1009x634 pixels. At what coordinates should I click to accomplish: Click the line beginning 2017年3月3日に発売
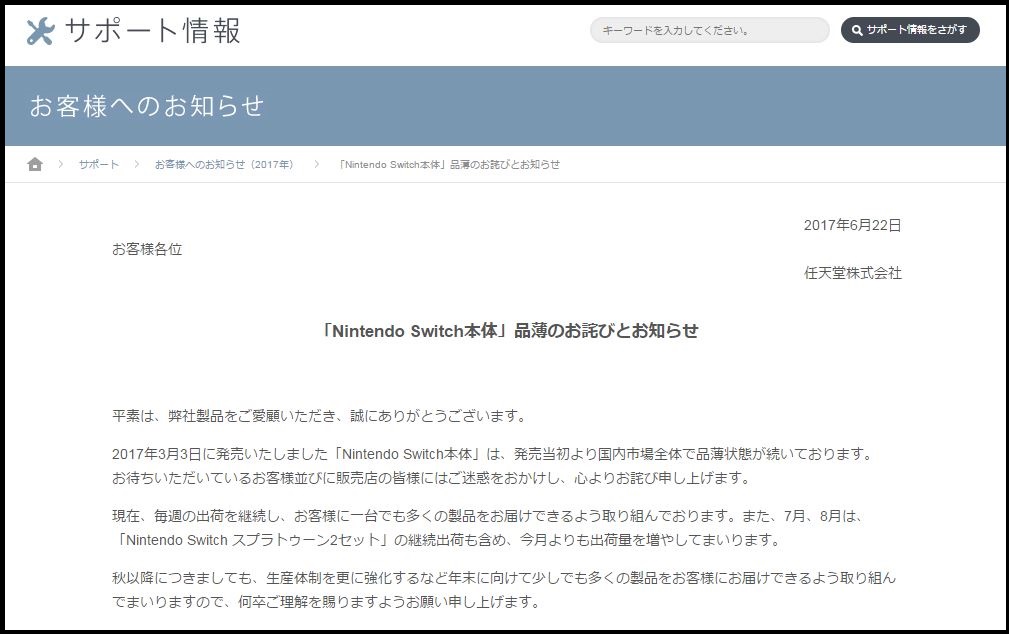[493, 454]
